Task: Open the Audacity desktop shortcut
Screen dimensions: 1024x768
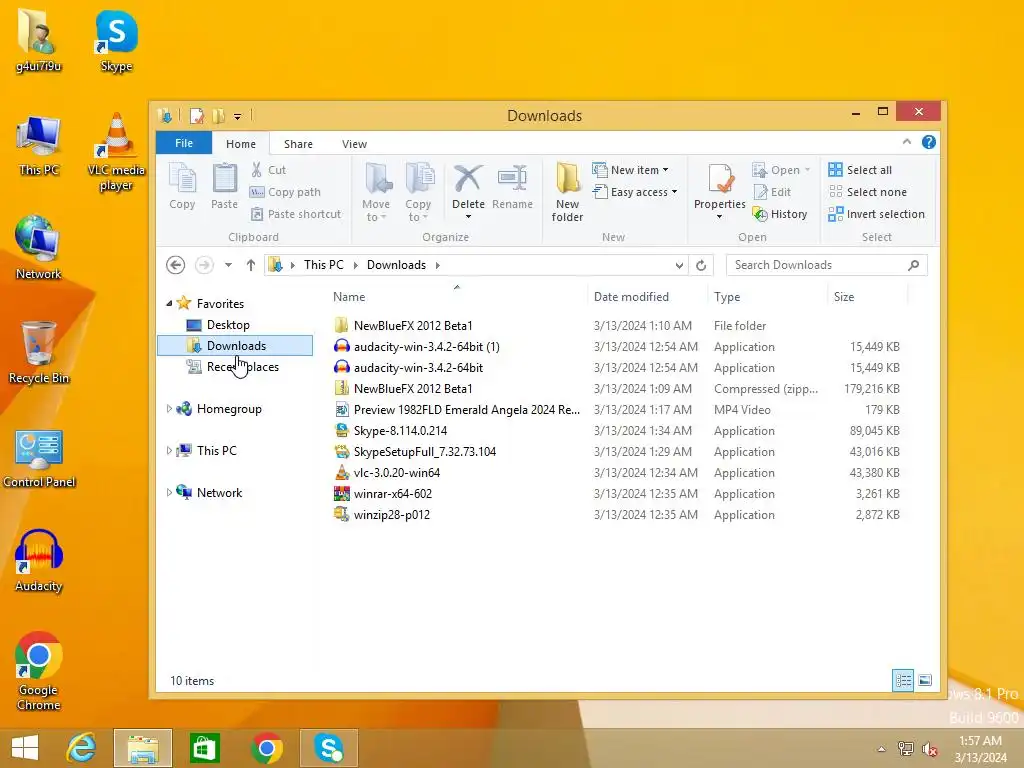Action: pos(39,562)
